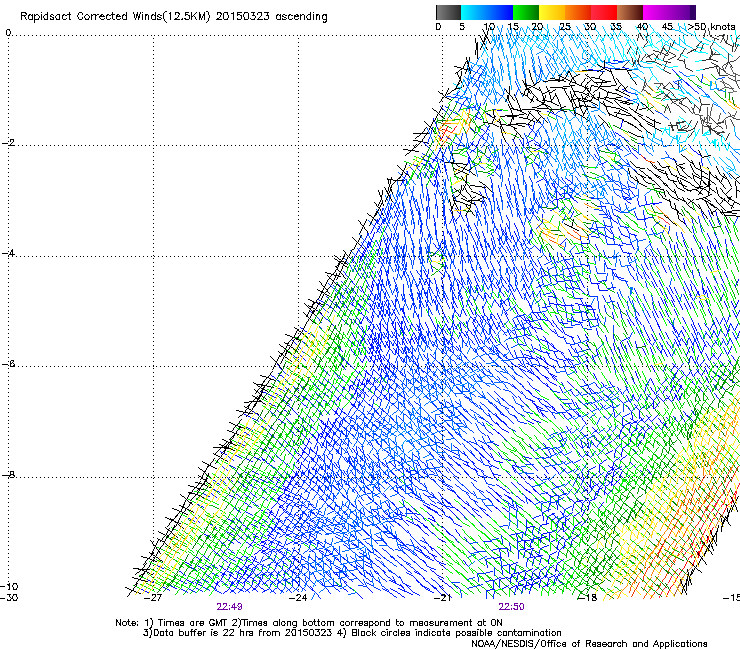
Task: Click the purple 45-50 knots color band
Action: 682,12
